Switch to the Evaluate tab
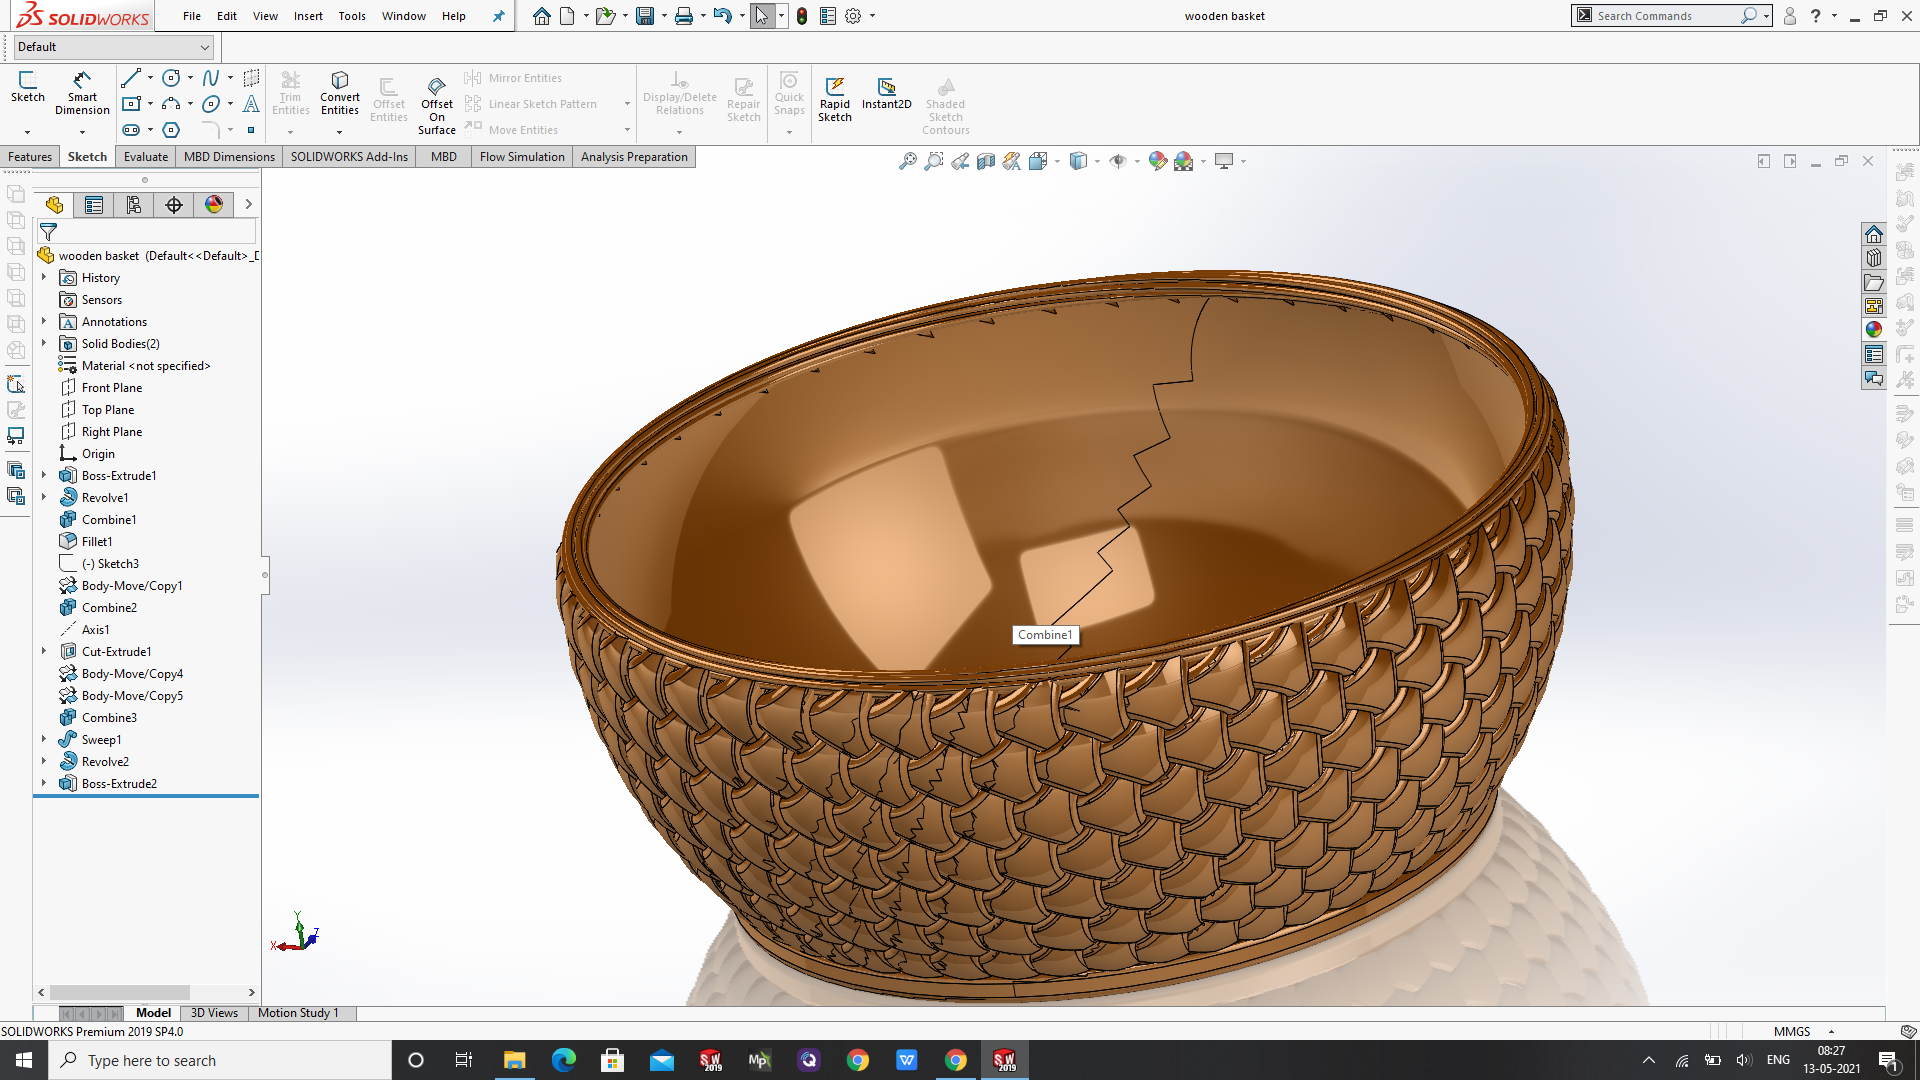This screenshot has width=1920, height=1080. point(146,157)
